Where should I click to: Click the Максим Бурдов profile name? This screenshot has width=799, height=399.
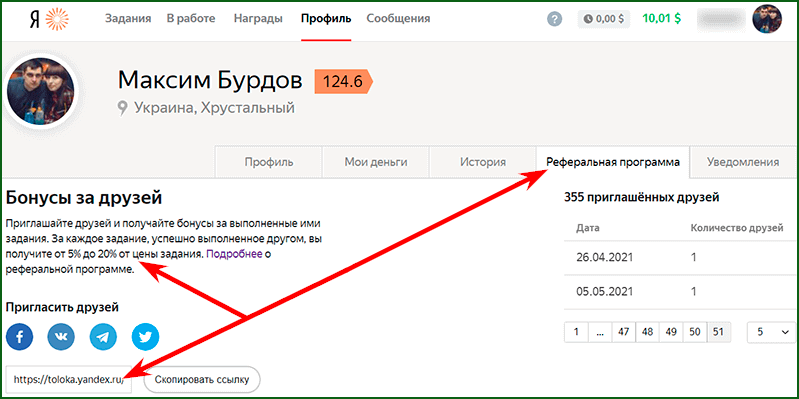(210, 81)
